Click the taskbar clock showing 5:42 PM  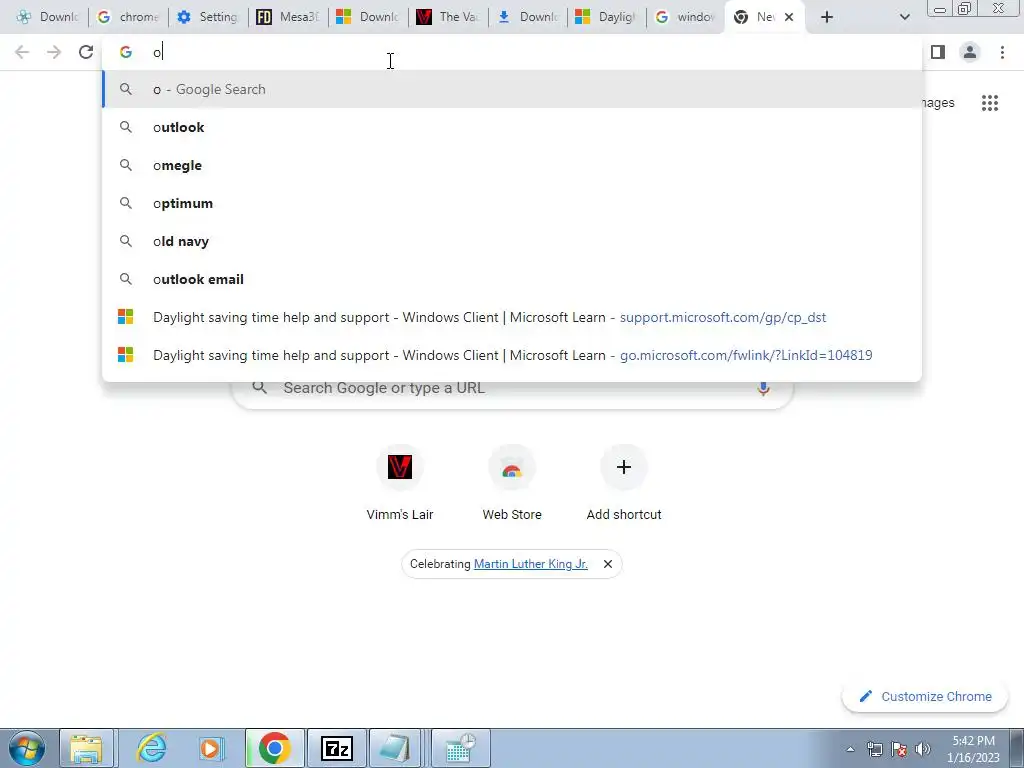pos(973,749)
